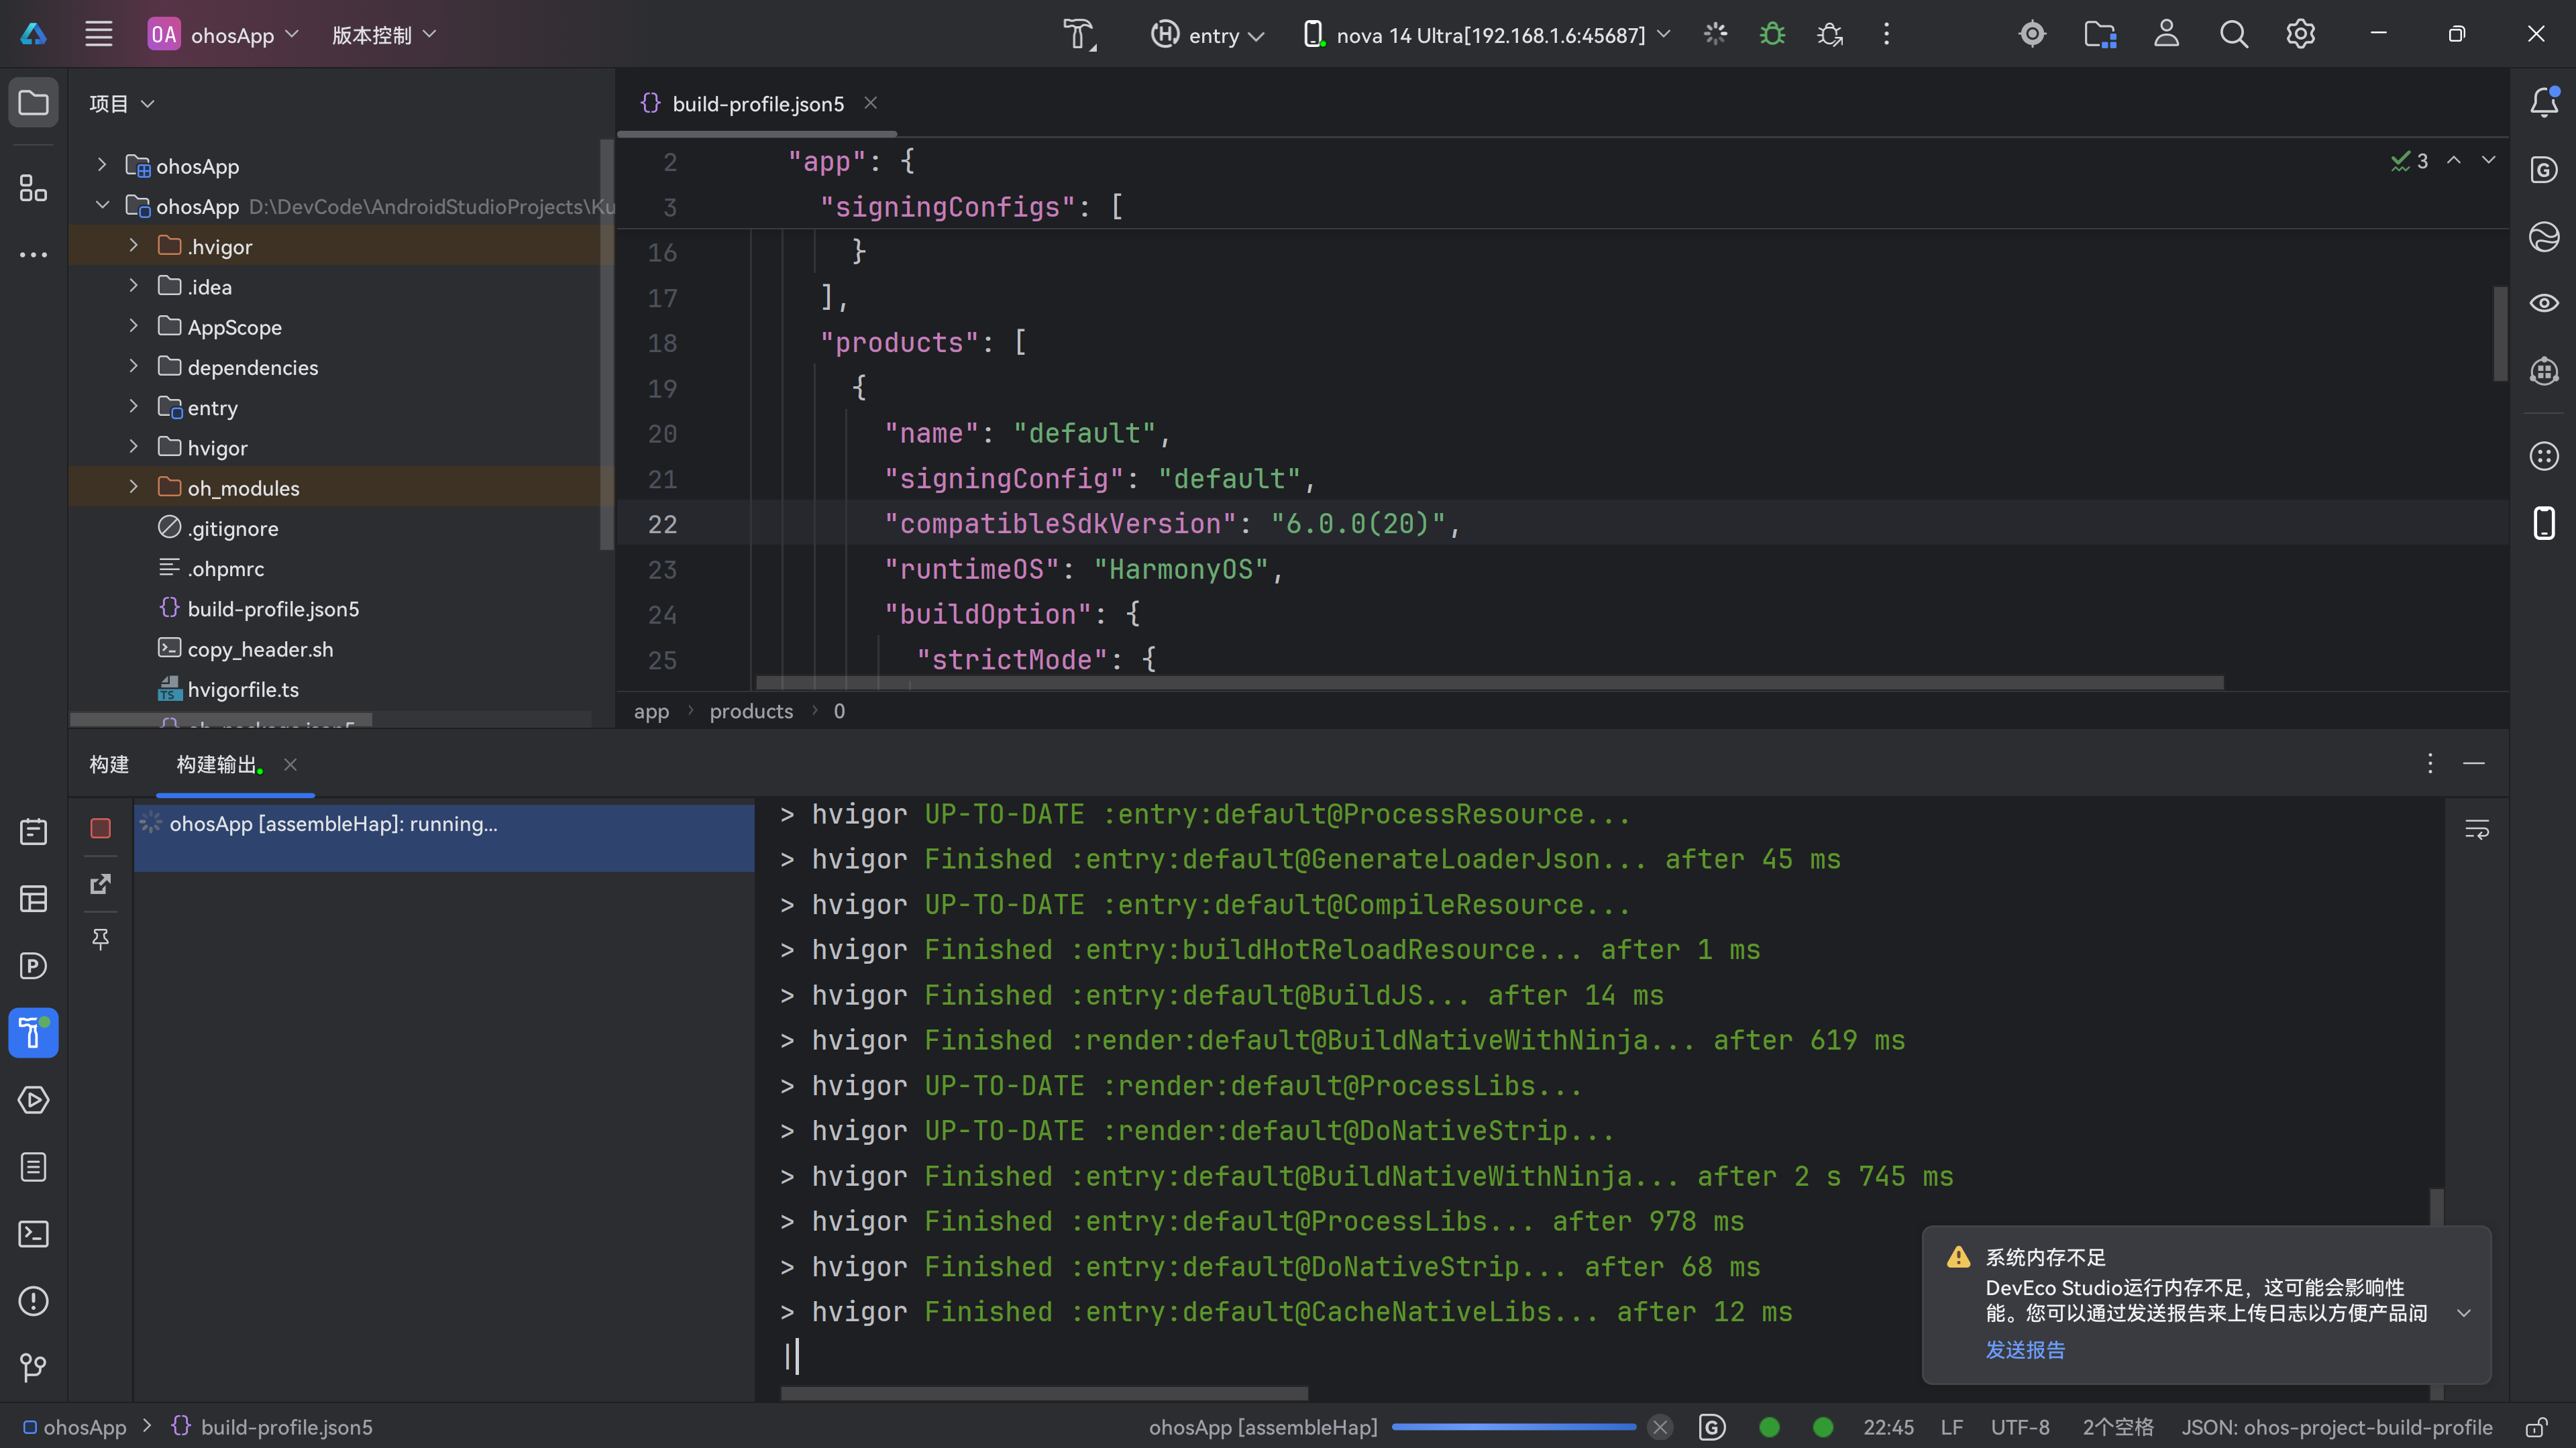Screen dimensions: 2576x1448
Task: Toggle soft-wrap in build output
Action: coord(2476,829)
